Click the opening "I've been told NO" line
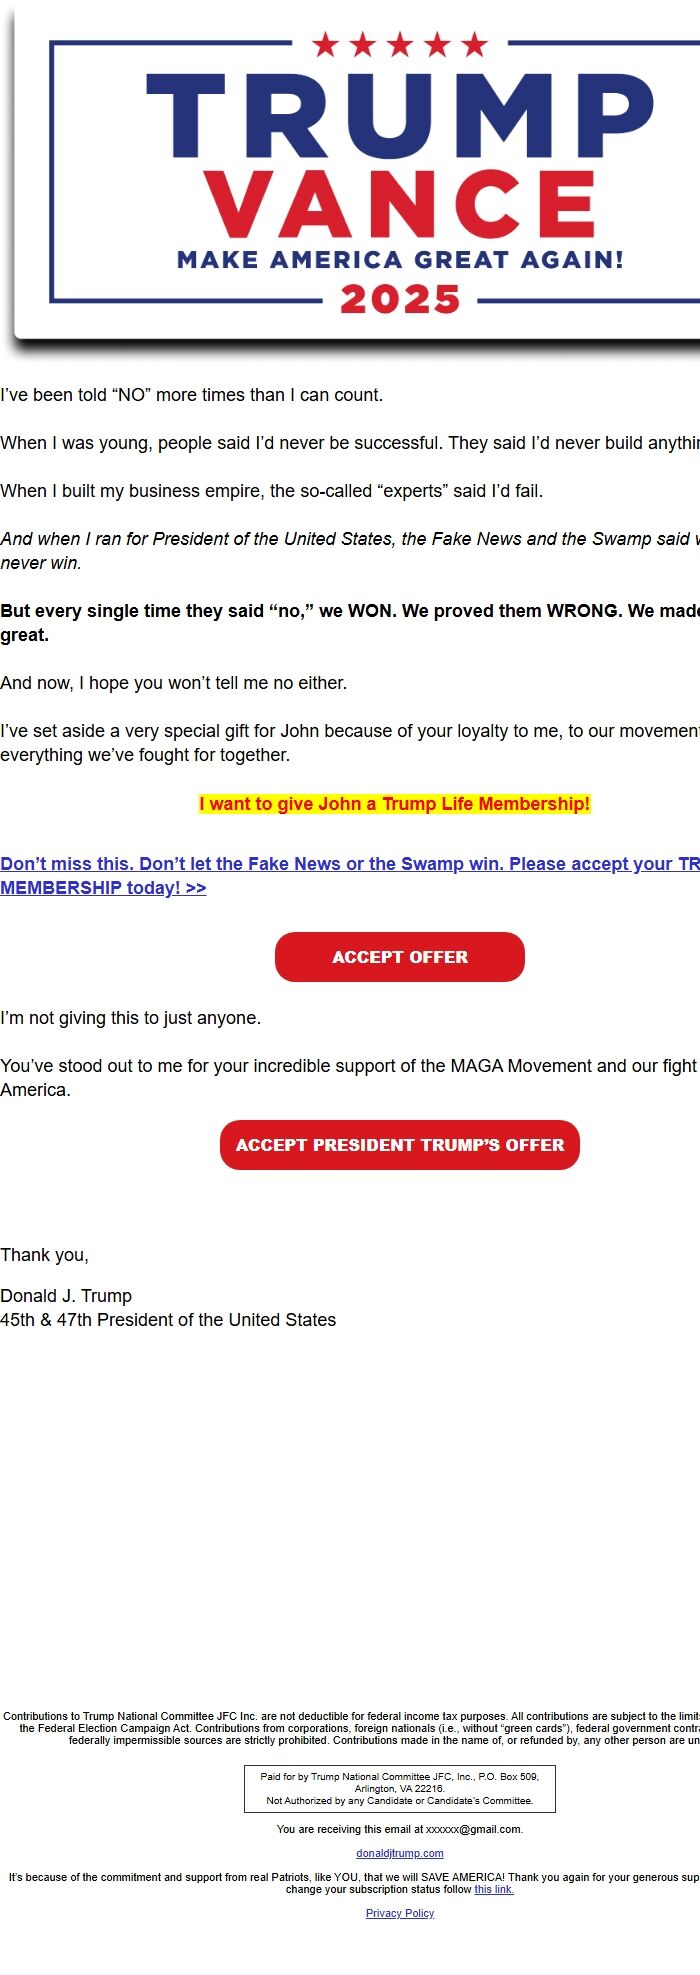The image size is (700, 1975). point(191,395)
